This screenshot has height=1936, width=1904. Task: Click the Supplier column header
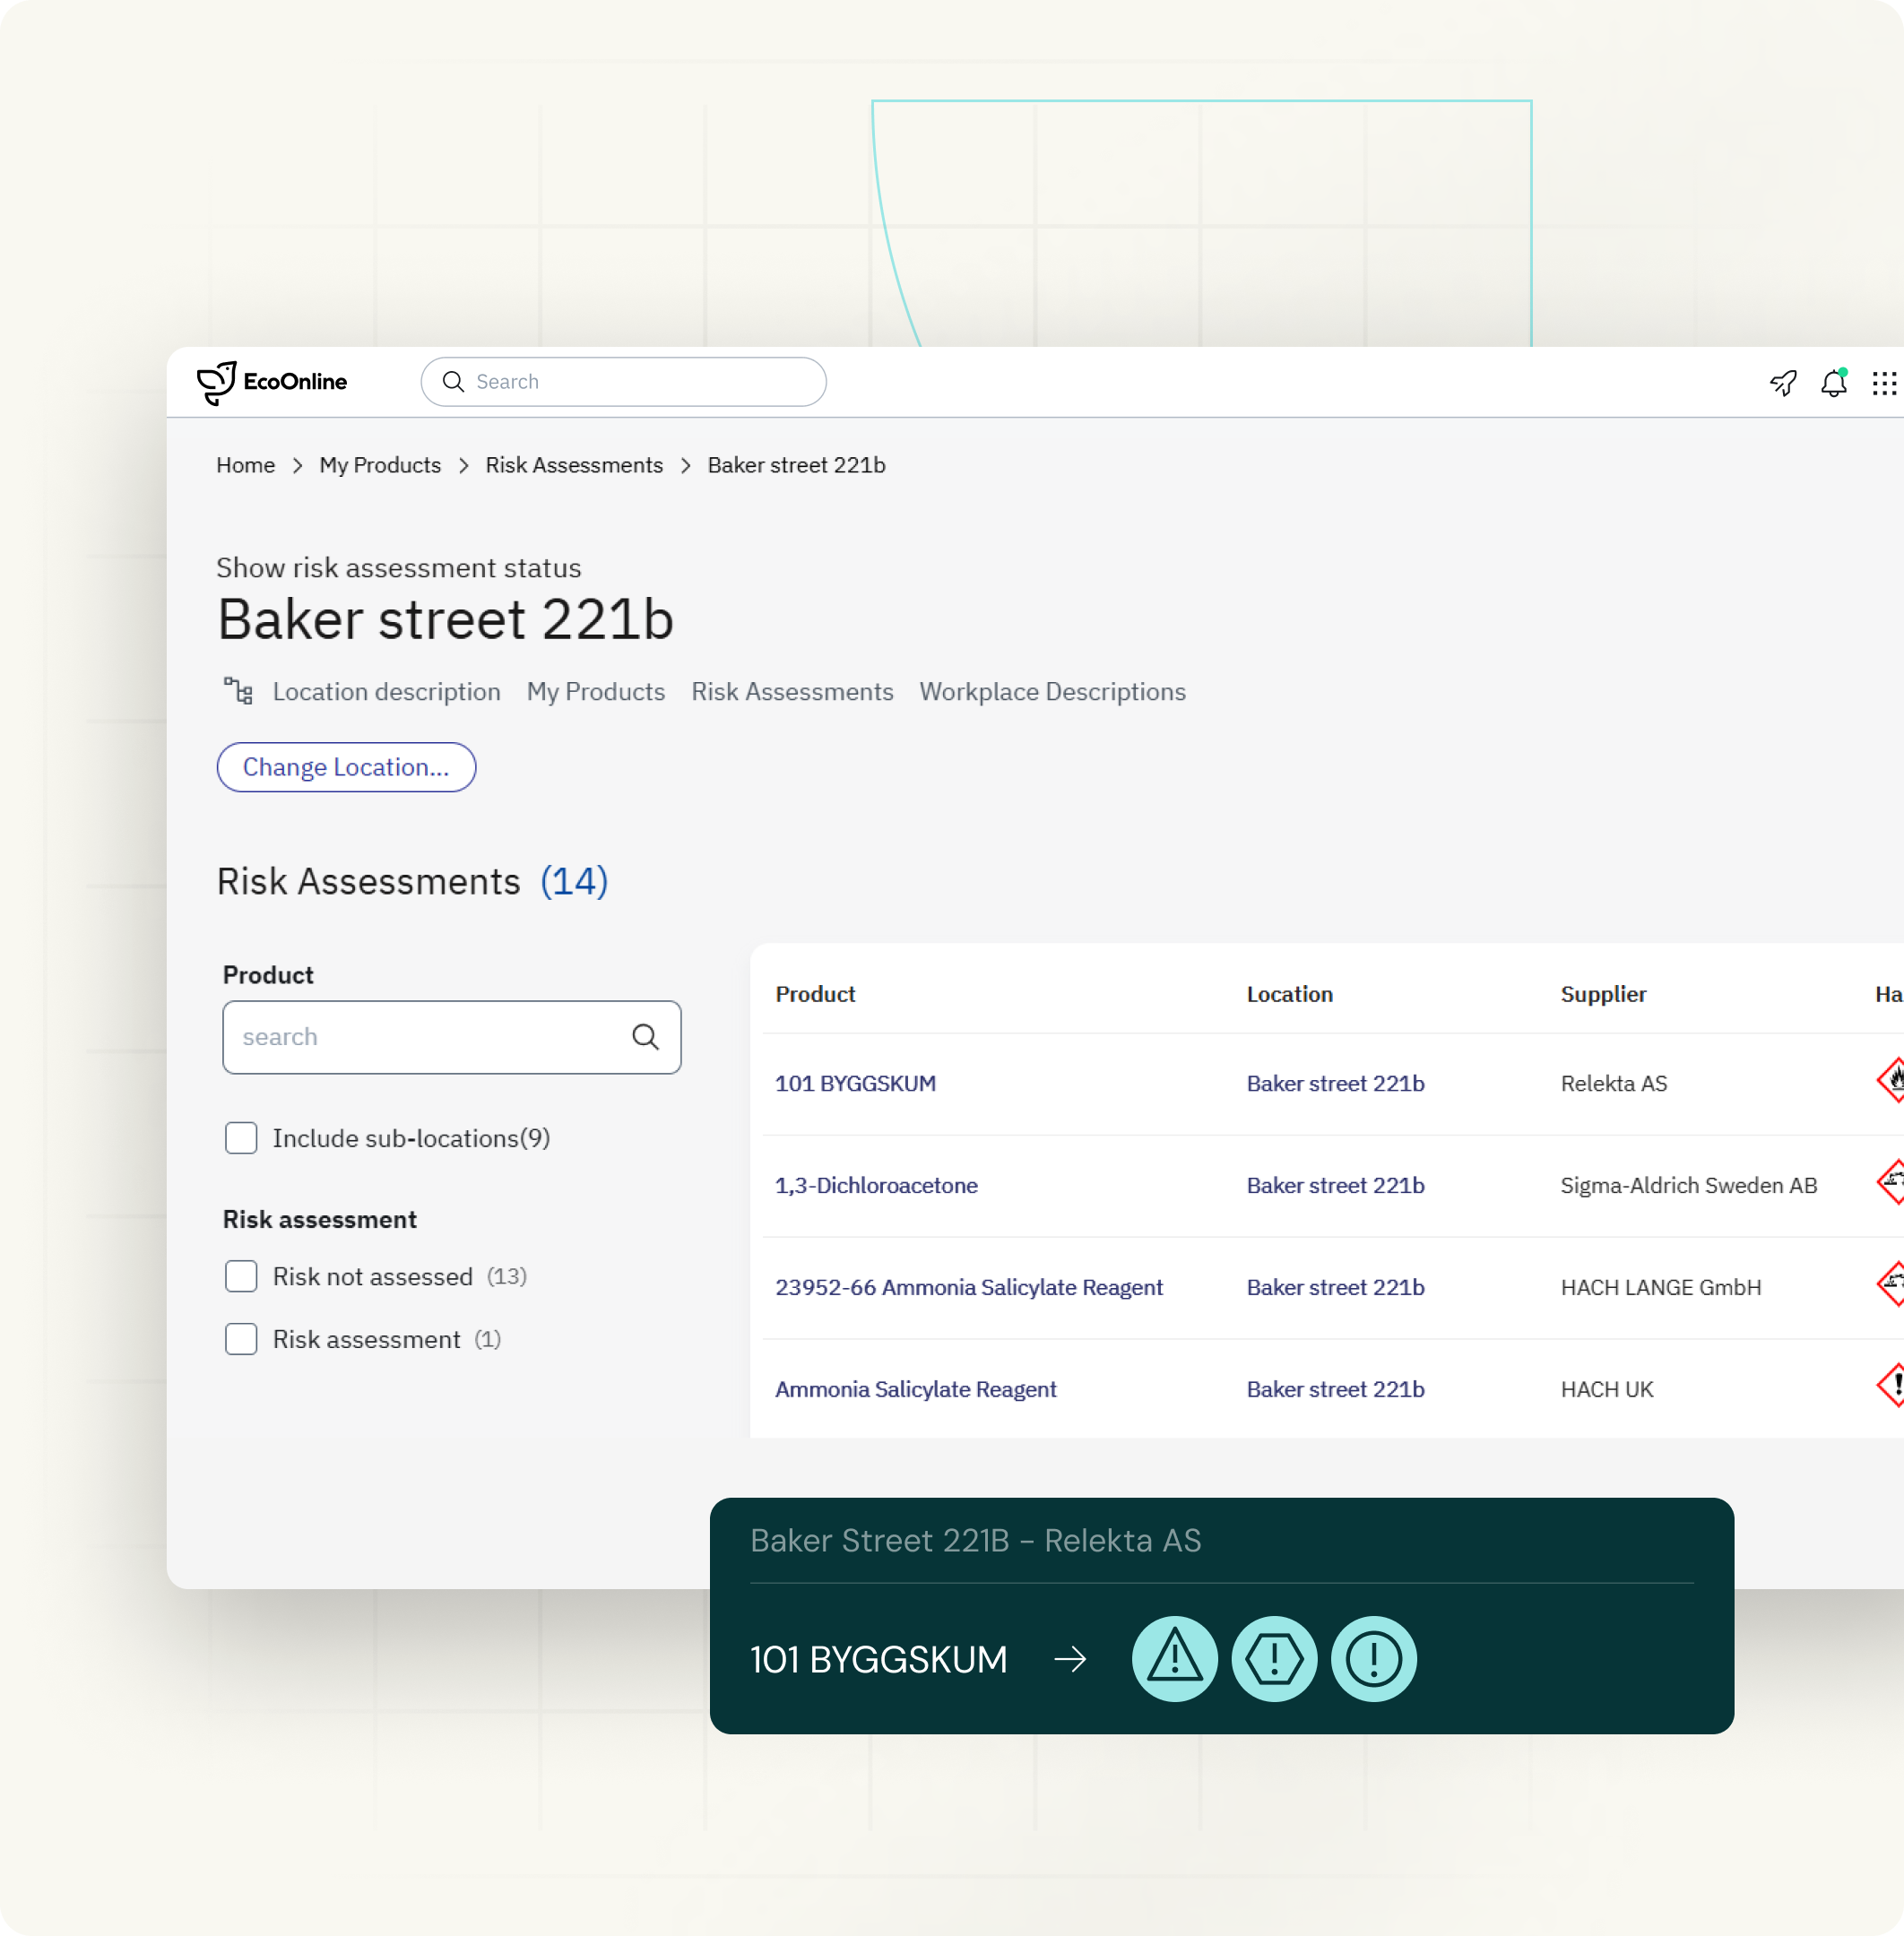1603,994
